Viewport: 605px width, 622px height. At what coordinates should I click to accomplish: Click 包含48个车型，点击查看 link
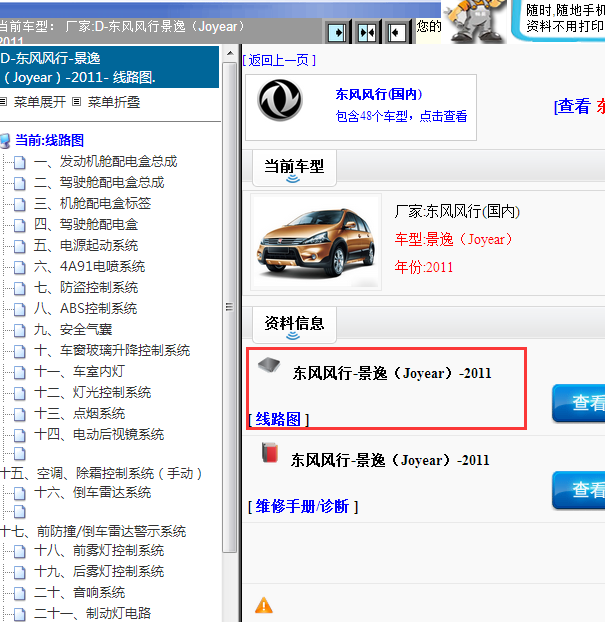coord(401,116)
